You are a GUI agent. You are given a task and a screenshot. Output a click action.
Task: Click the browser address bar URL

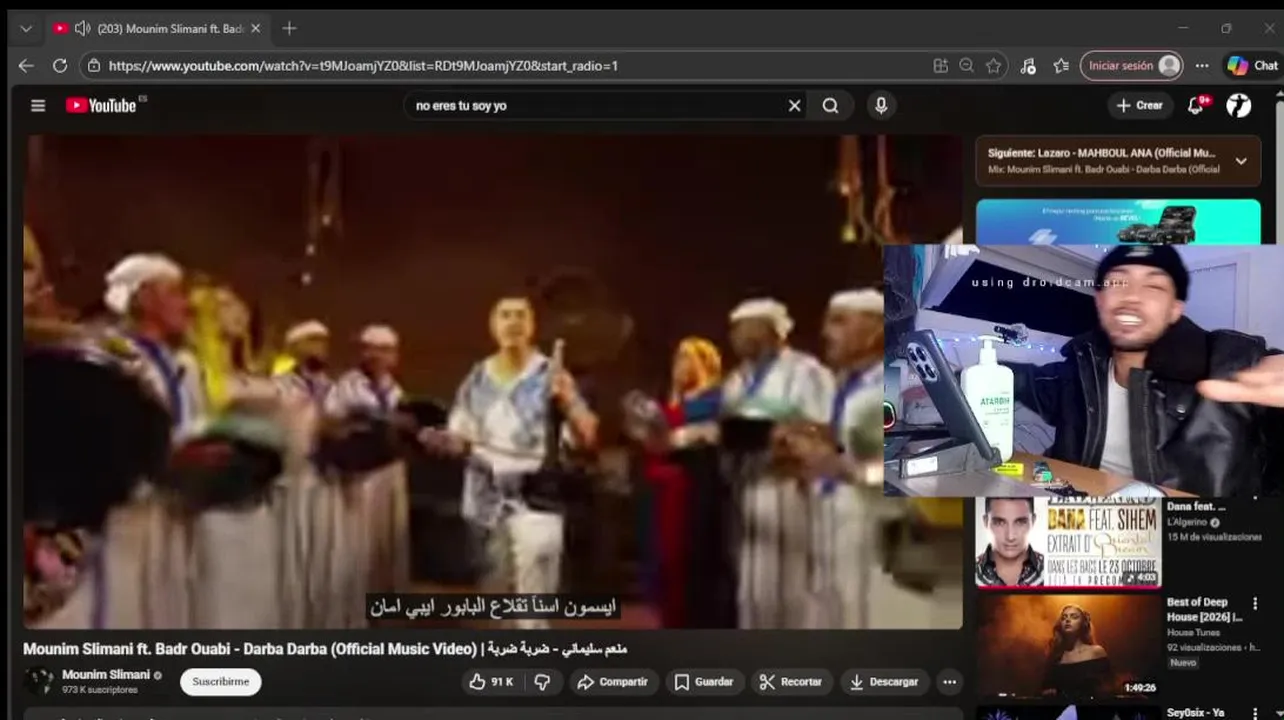coord(363,65)
